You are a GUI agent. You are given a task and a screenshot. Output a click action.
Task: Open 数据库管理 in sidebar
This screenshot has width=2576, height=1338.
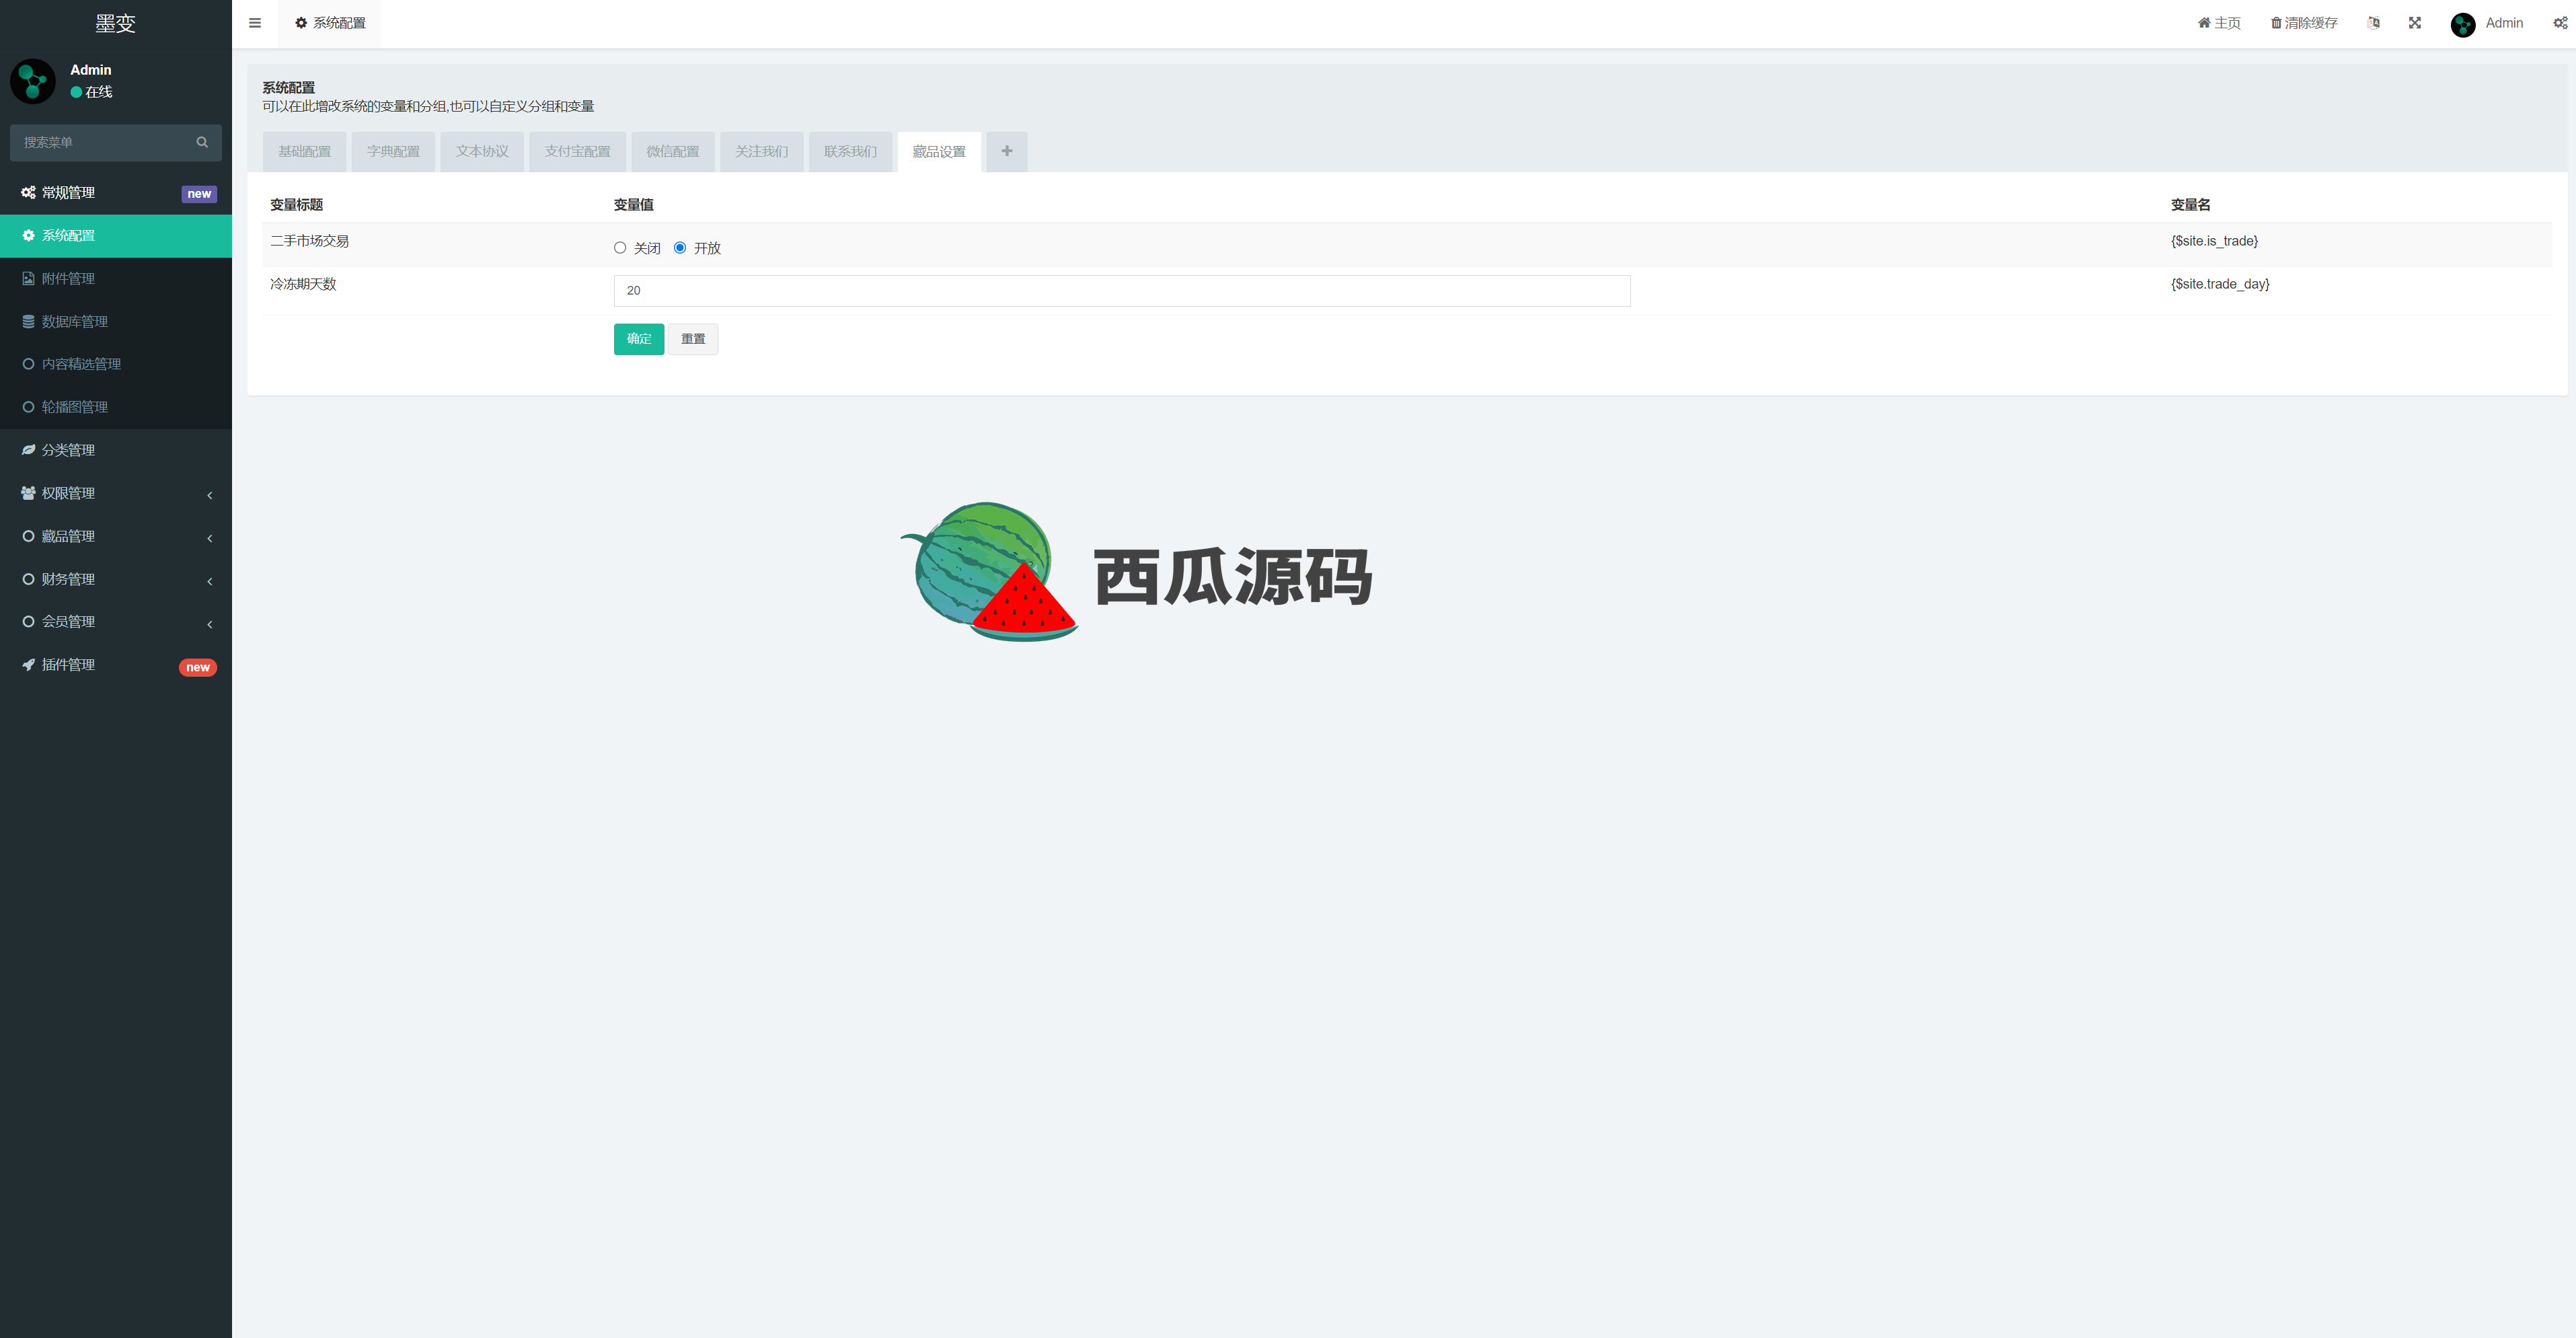pyautogui.click(x=116, y=322)
